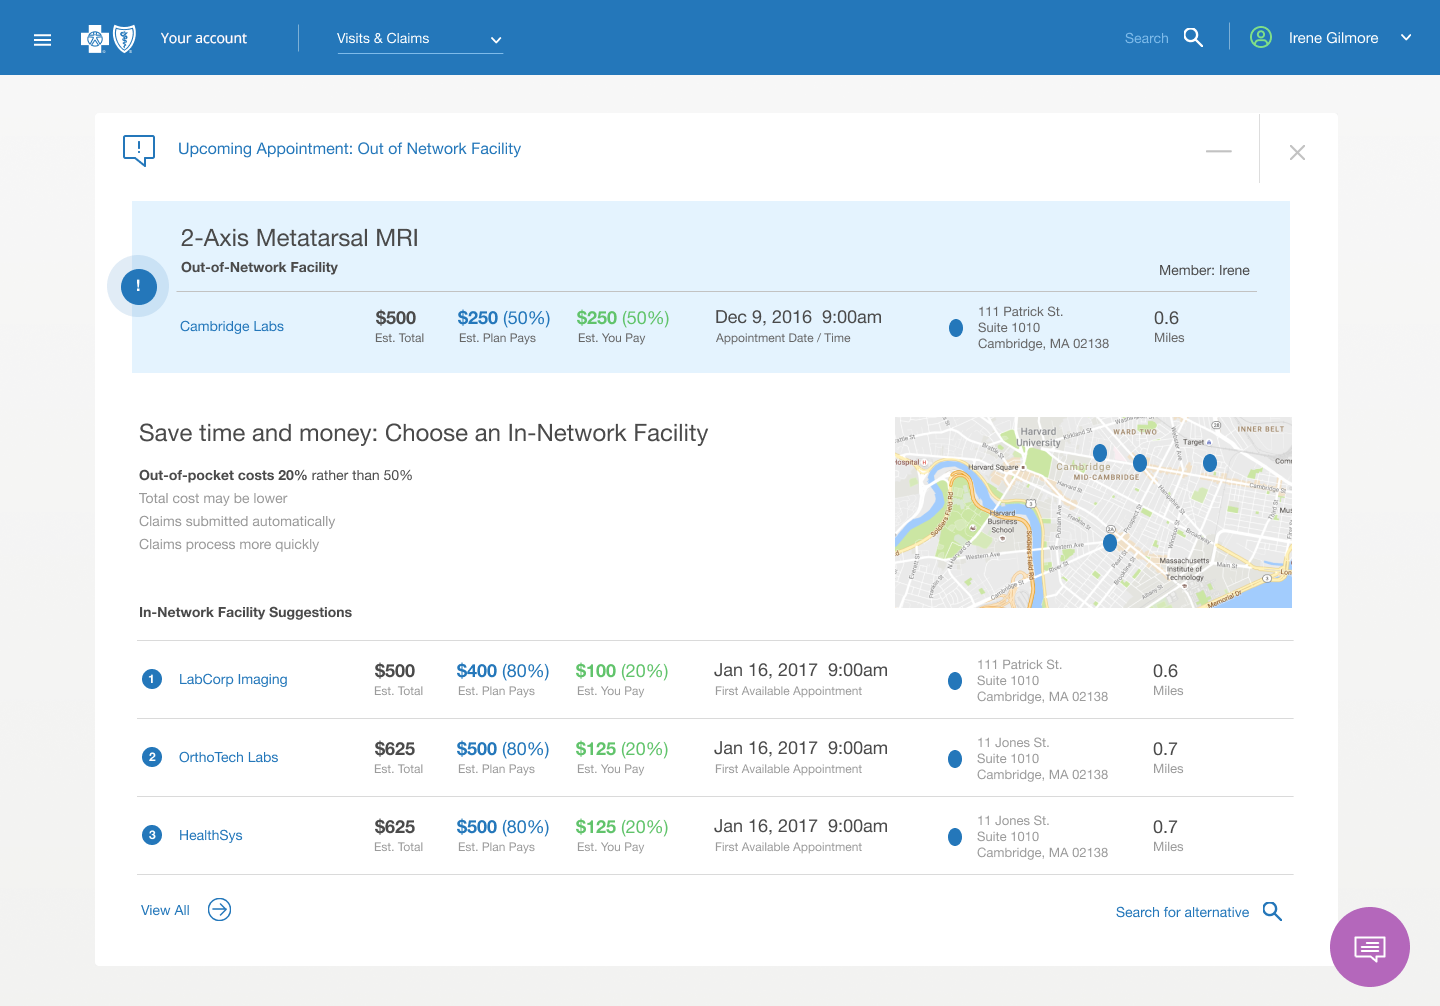
Task: Open the hamburger navigation menu
Action: click(x=42, y=40)
